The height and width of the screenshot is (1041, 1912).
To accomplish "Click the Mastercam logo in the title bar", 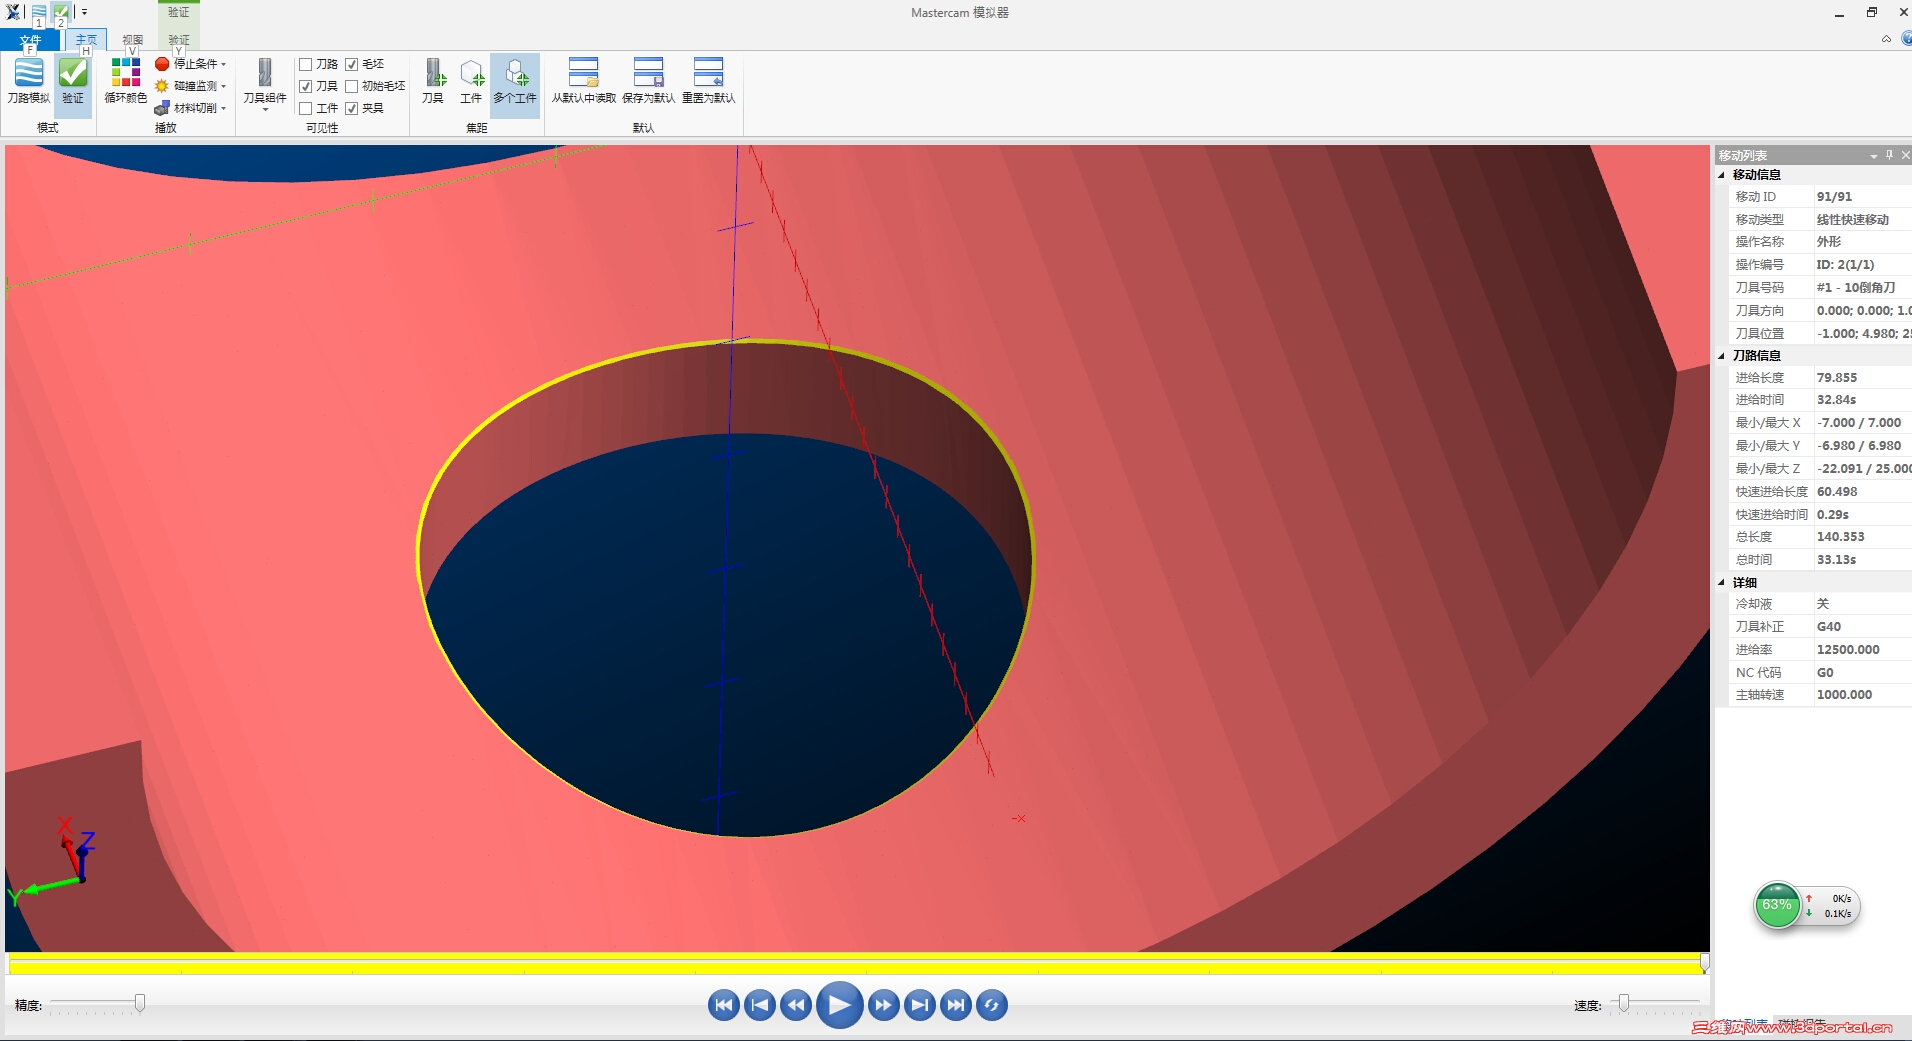I will pyautogui.click(x=14, y=12).
